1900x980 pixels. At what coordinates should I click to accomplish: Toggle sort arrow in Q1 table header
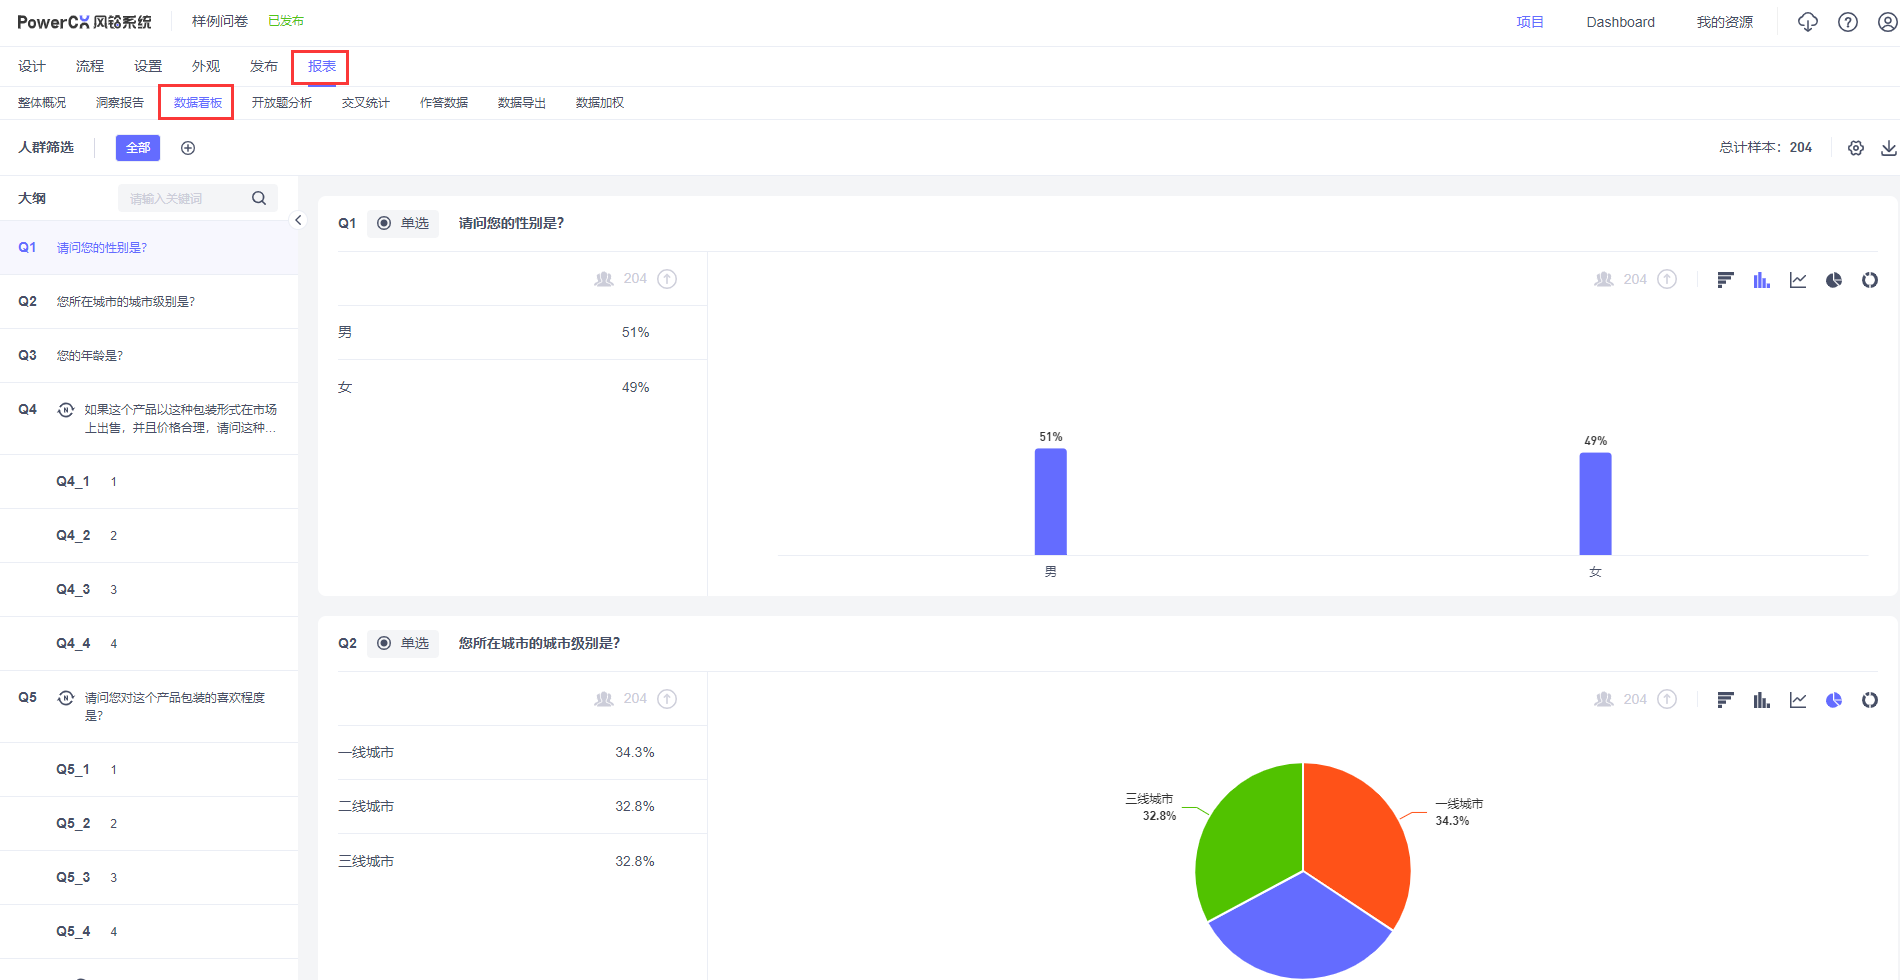pos(667,279)
